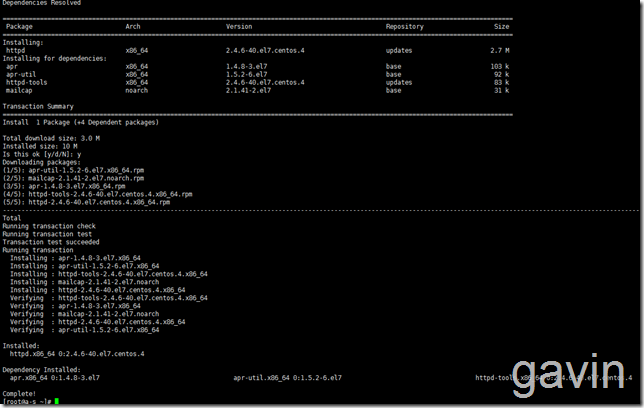Select version "1.5.2-6.el7" in the apr-util table row
The image size is (644, 408).
coord(246,75)
